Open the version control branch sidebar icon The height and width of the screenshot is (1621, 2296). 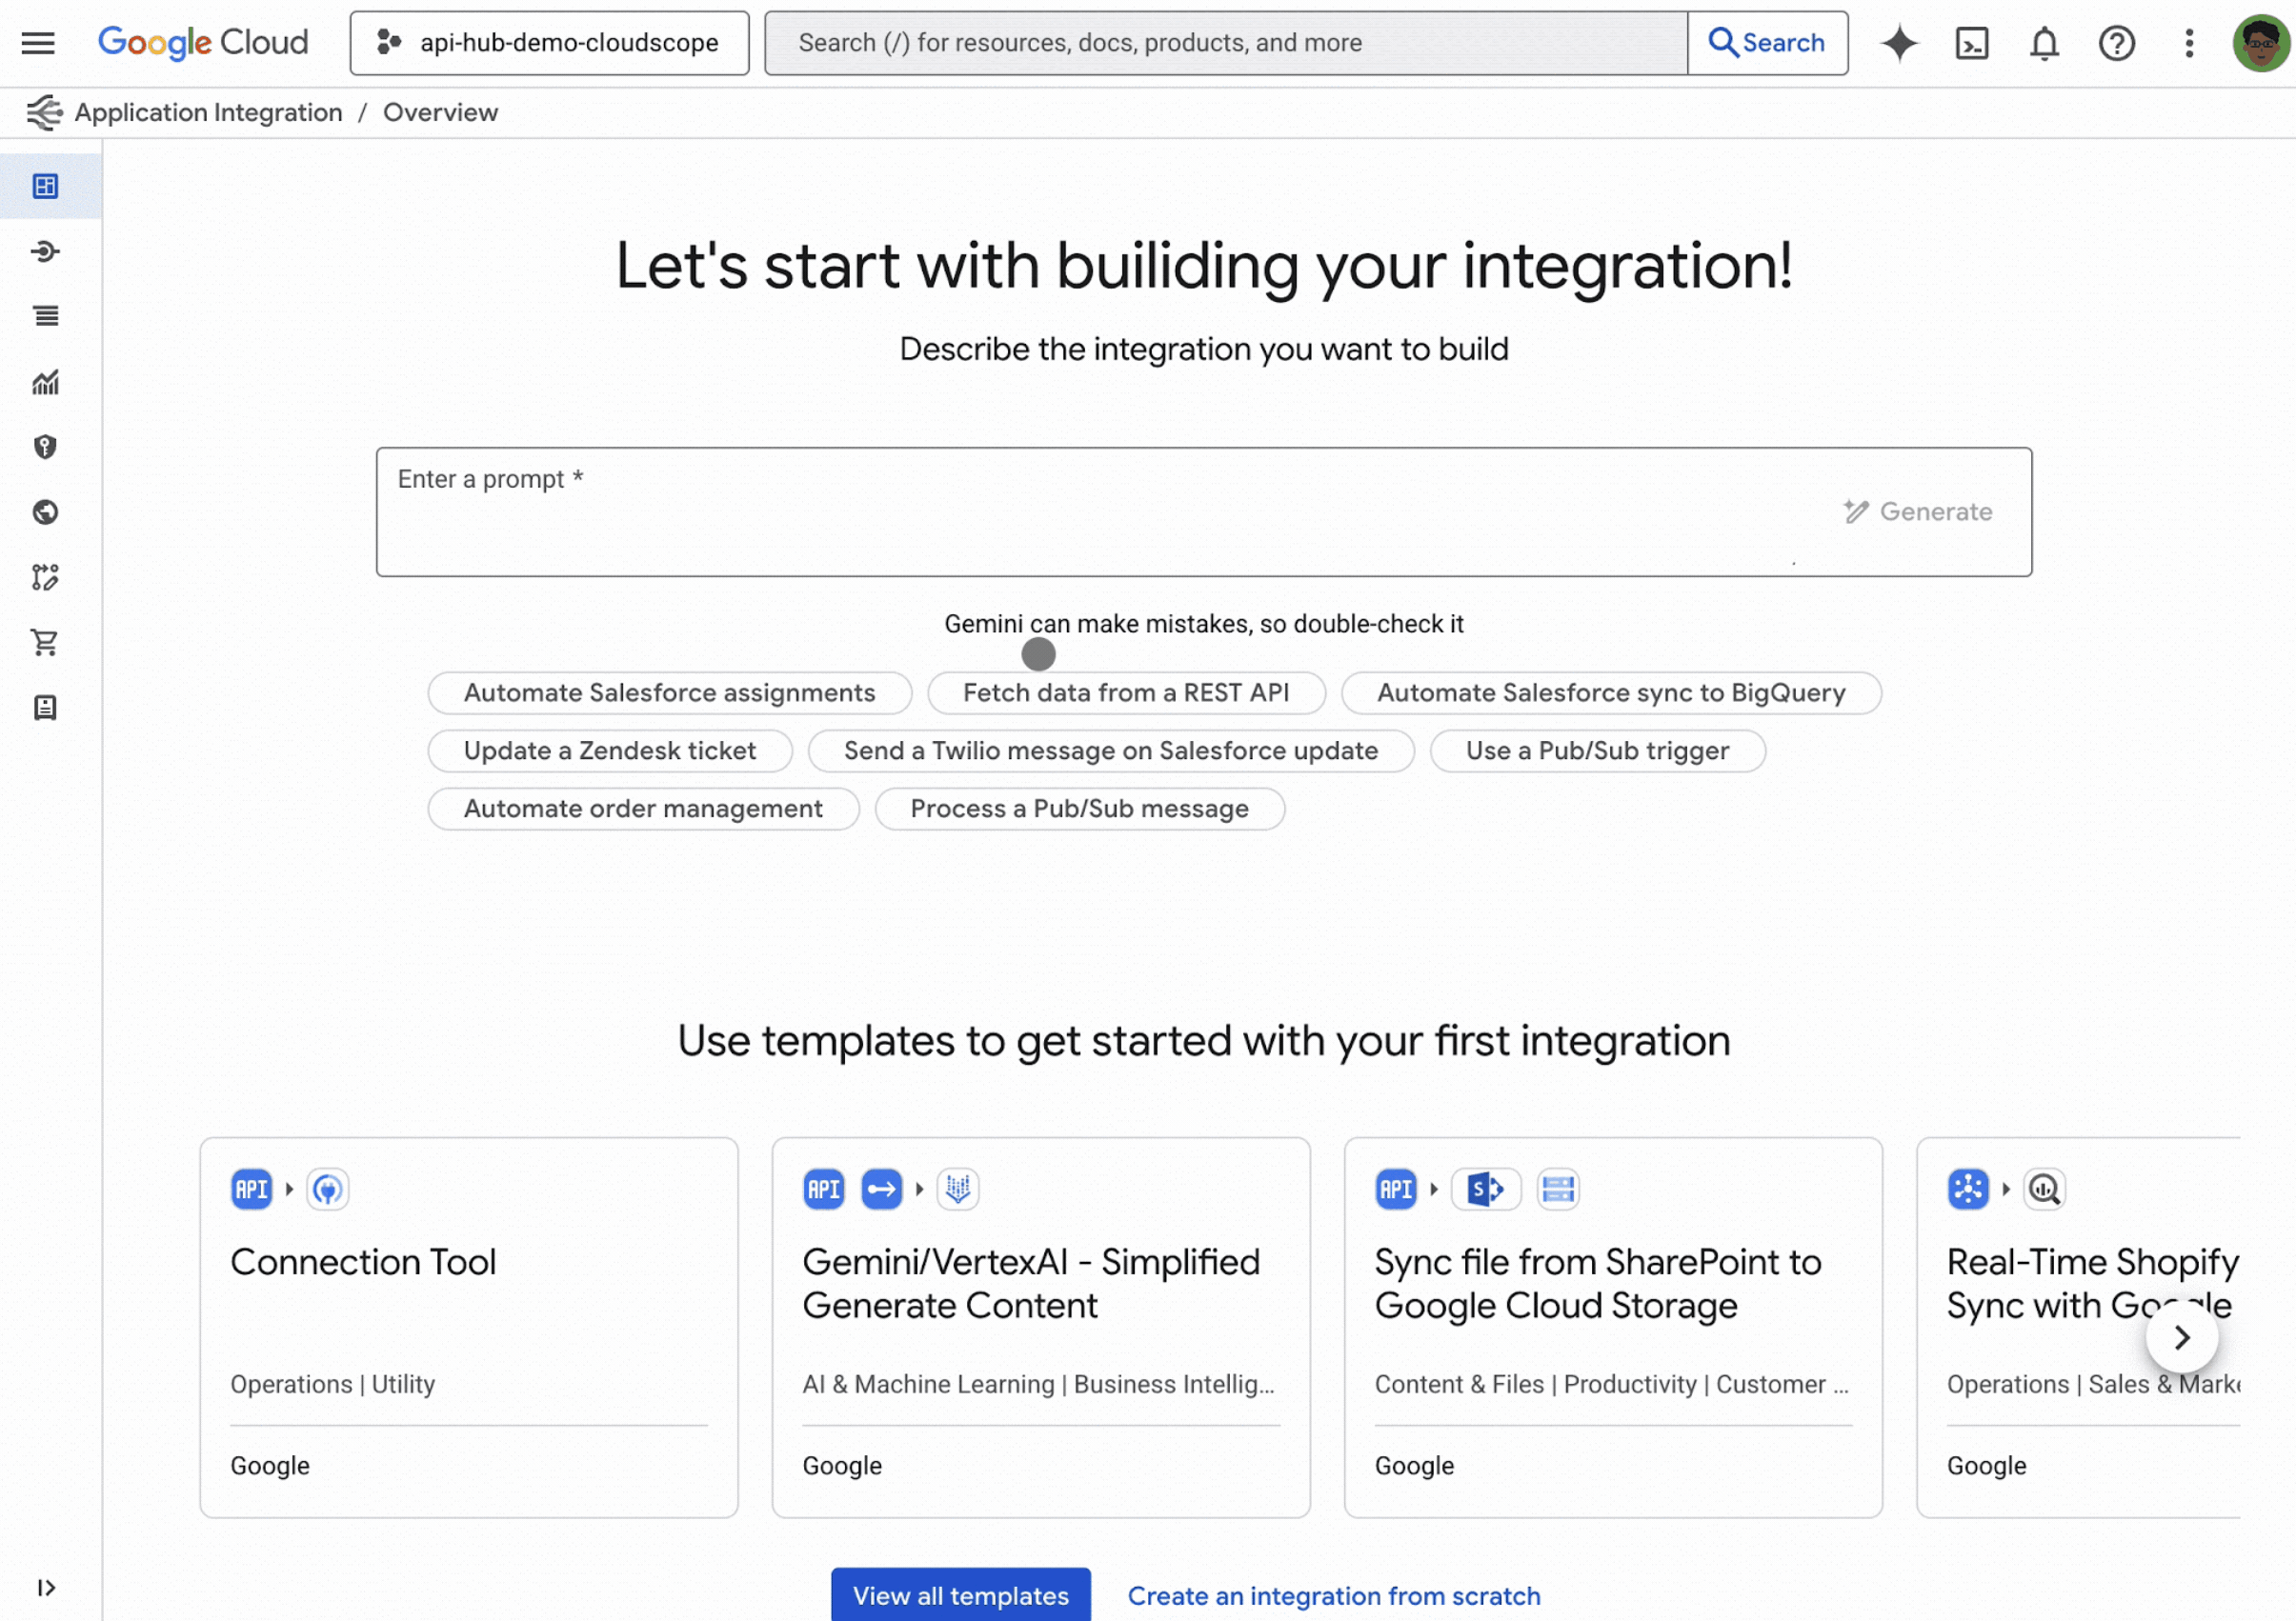click(x=46, y=577)
